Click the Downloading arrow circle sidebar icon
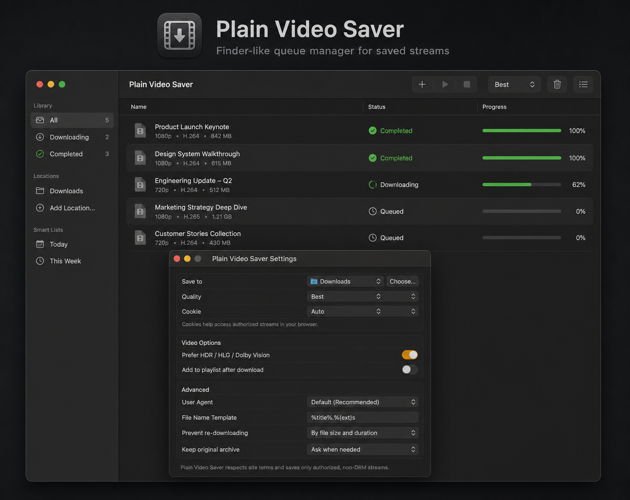The image size is (630, 500). pos(40,137)
